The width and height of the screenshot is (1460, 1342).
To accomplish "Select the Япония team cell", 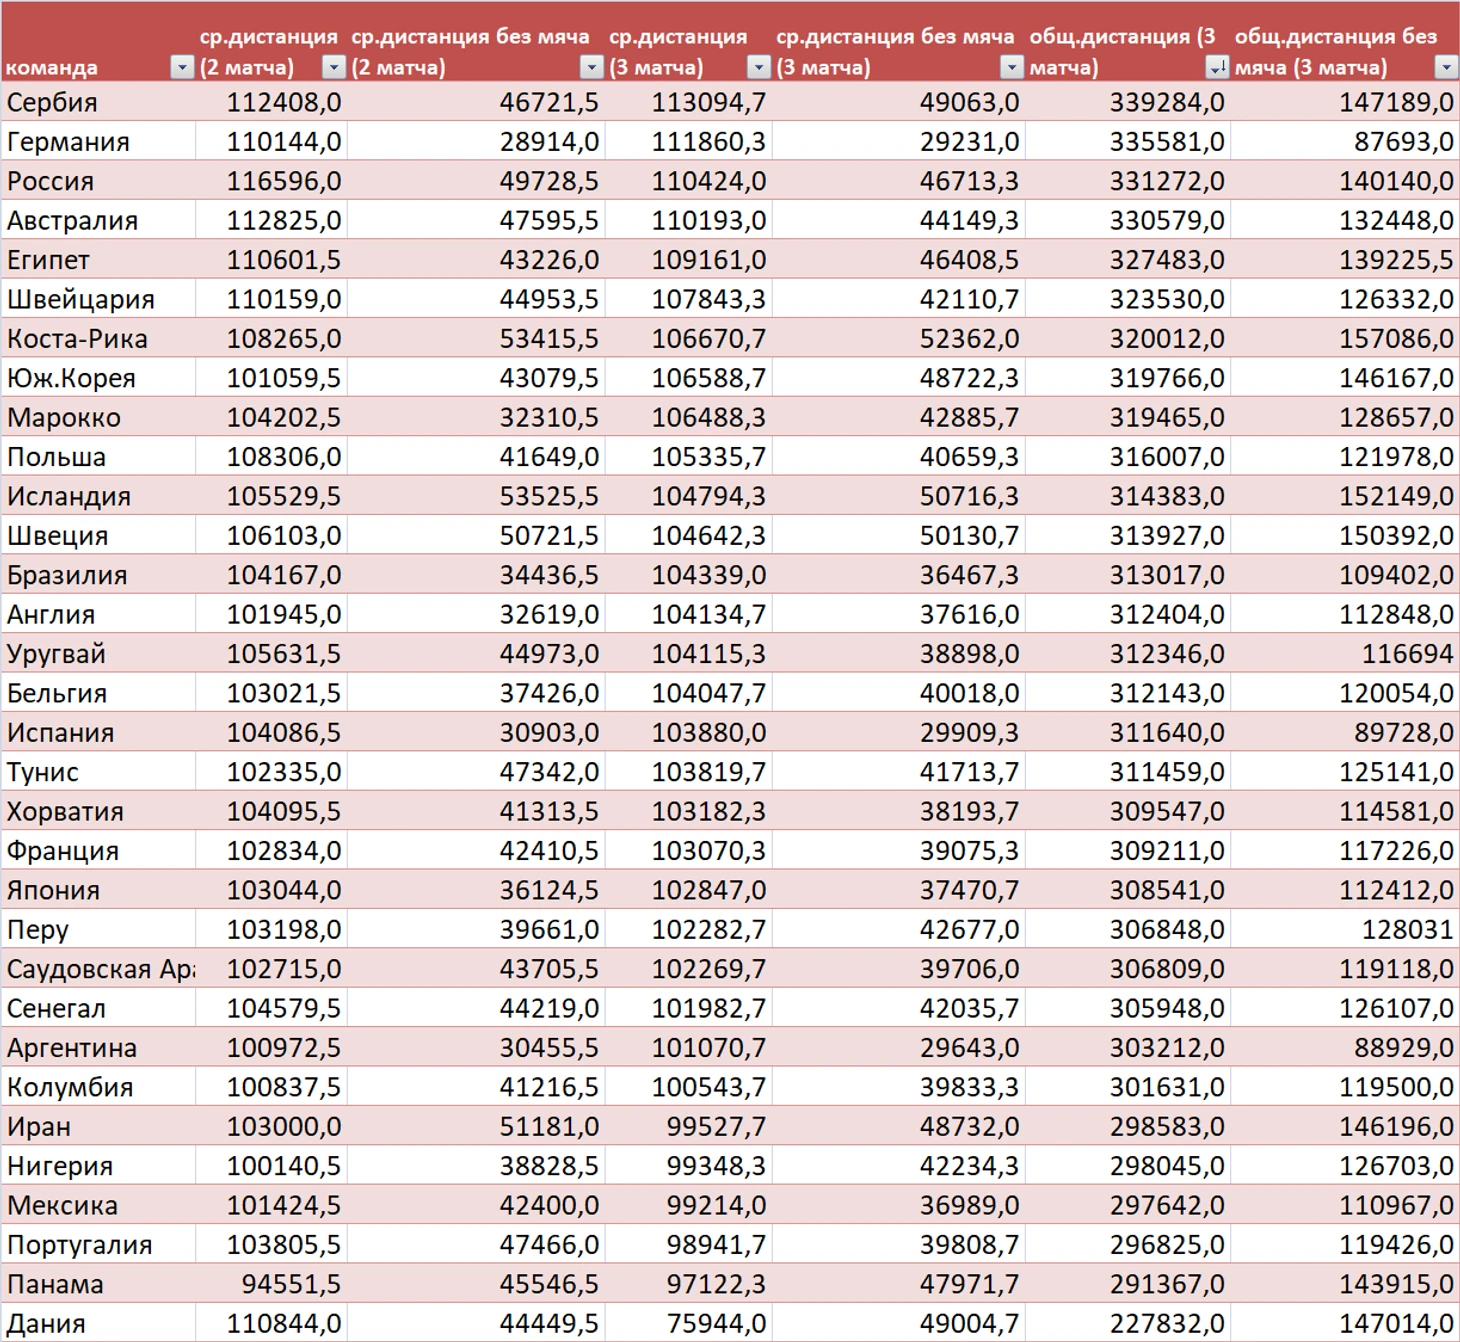I will click(98, 890).
